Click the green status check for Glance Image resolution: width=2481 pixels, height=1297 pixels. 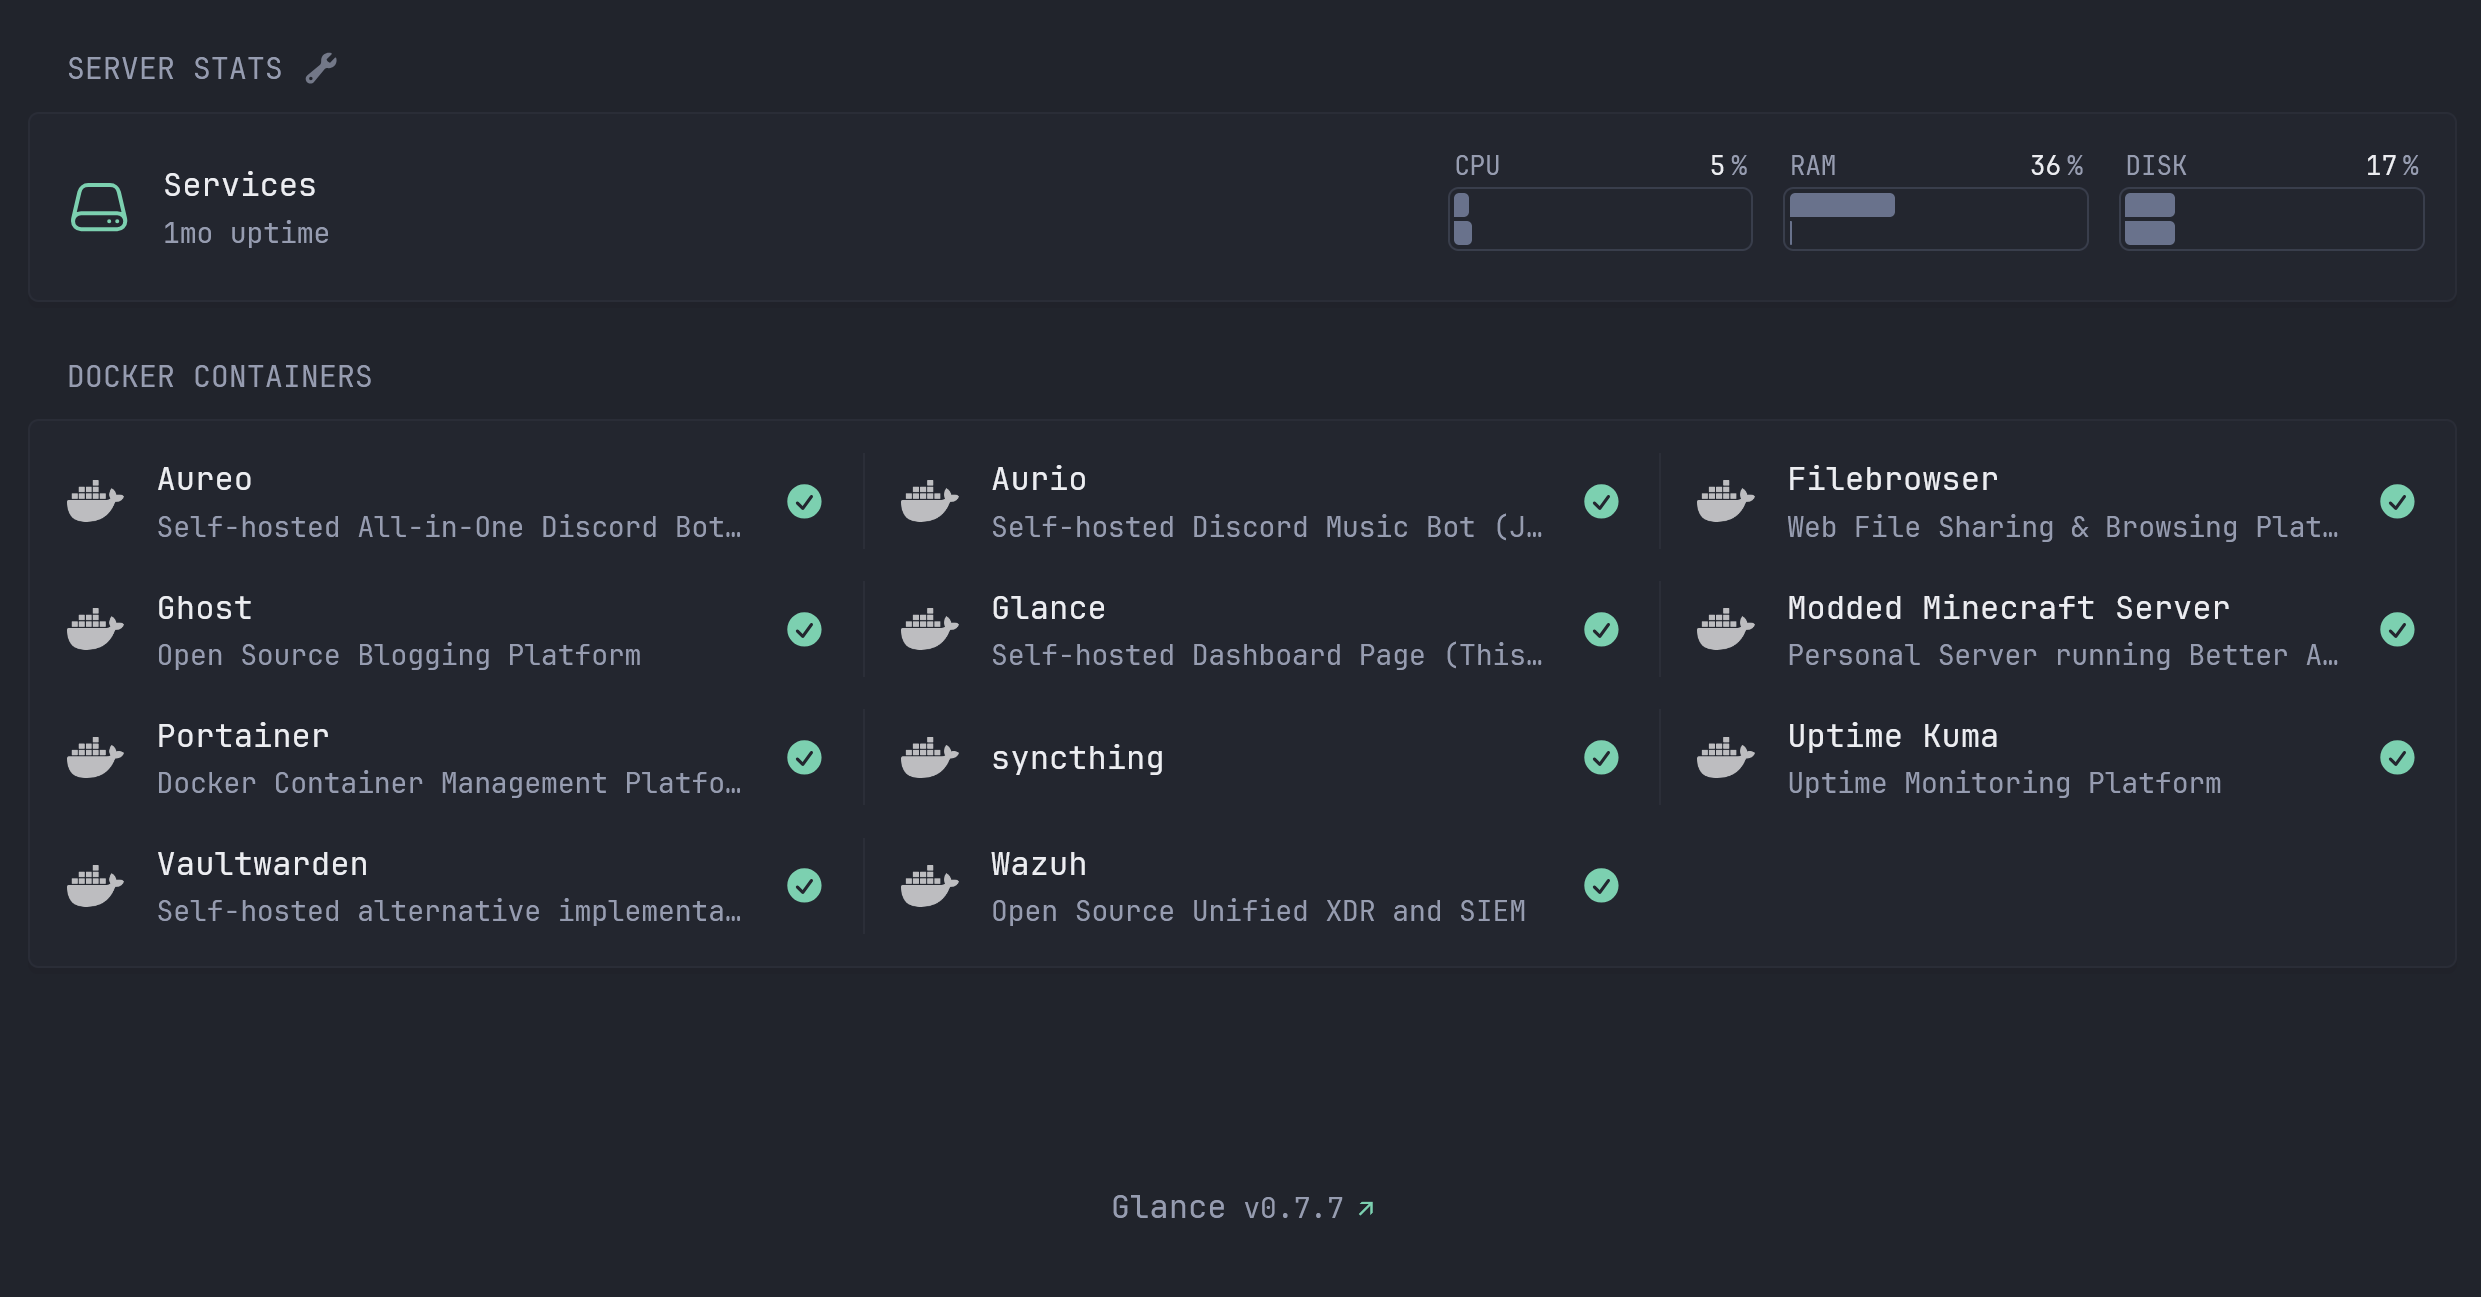[x=1601, y=629]
